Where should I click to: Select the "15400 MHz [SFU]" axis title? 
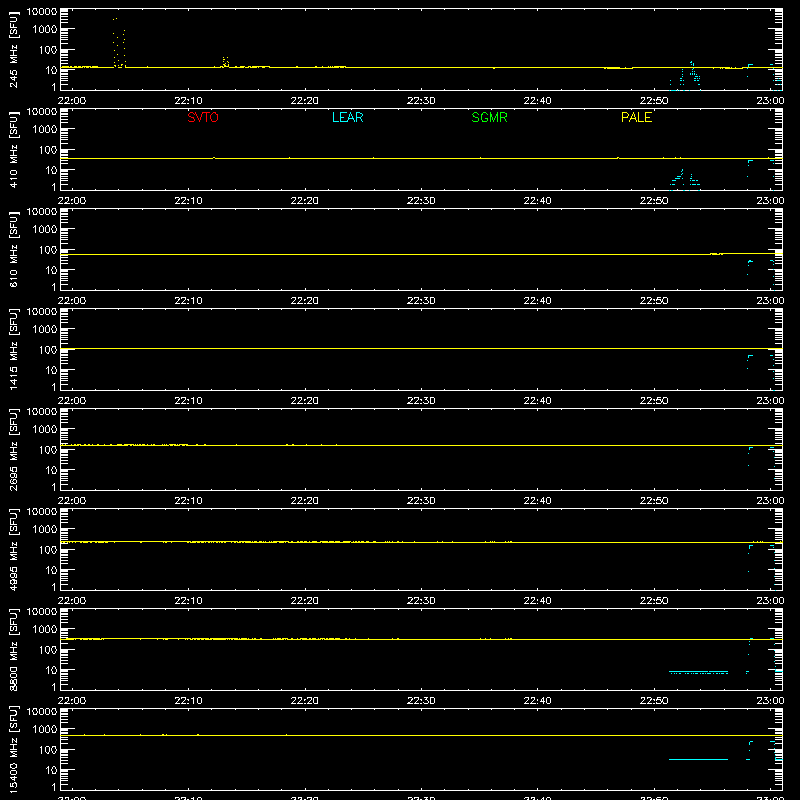[13, 749]
